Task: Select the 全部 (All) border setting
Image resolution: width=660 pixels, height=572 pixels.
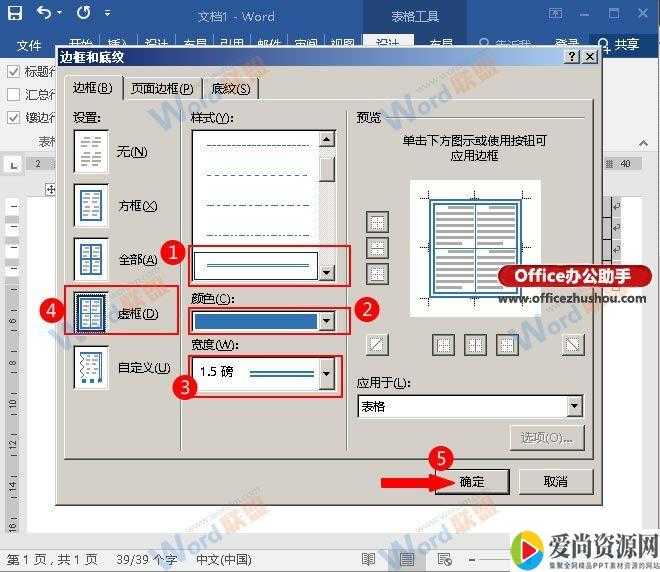Action: [91, 259]
